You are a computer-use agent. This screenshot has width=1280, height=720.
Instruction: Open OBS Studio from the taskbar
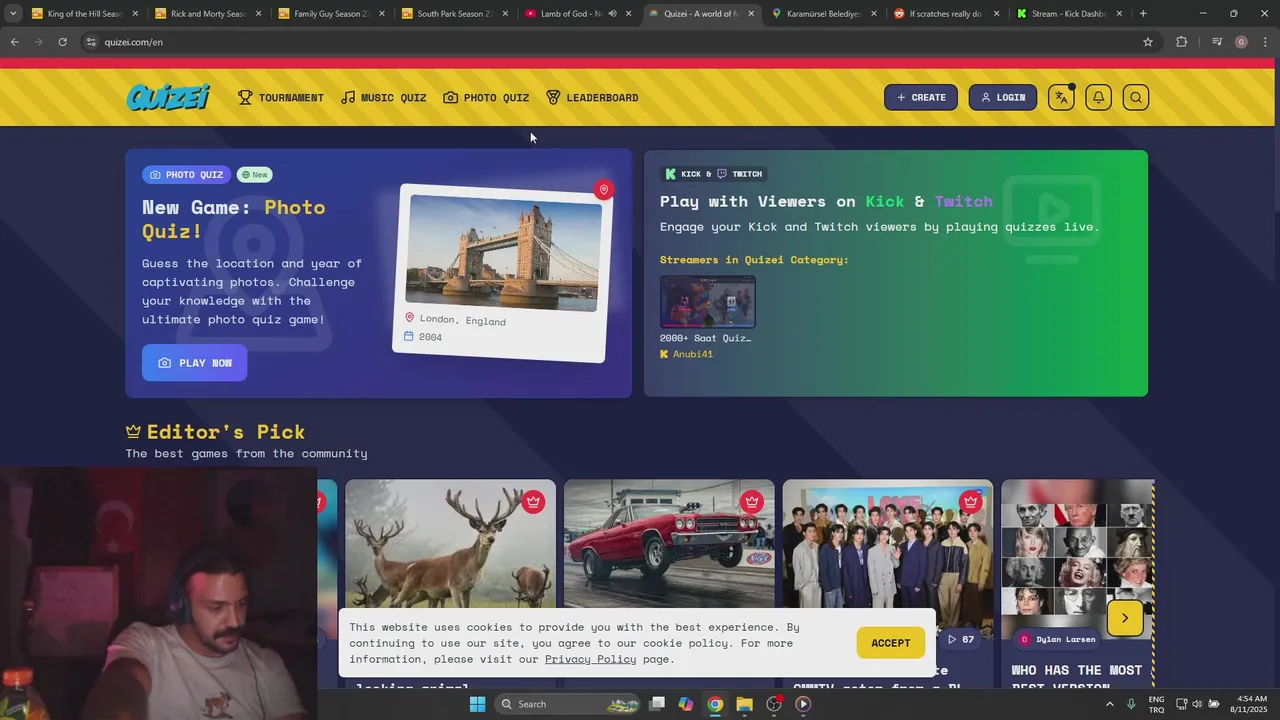point(773,704)
